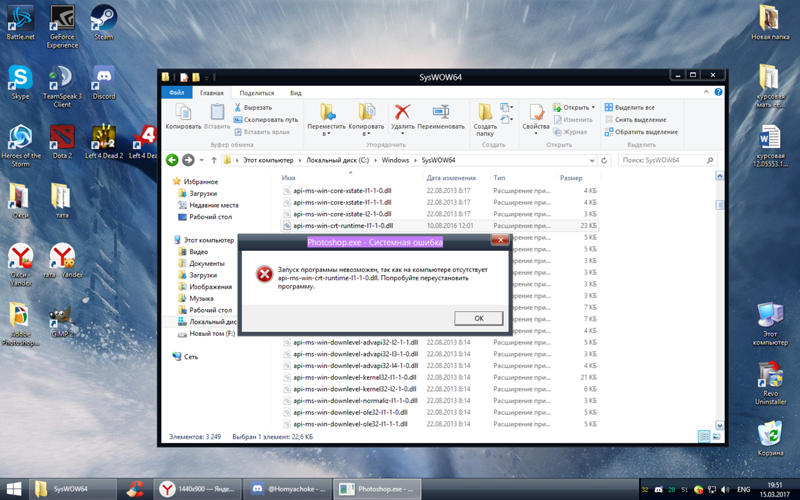
Task: Select the Heroes of the Storm icon
Action: tap(21, 145)
